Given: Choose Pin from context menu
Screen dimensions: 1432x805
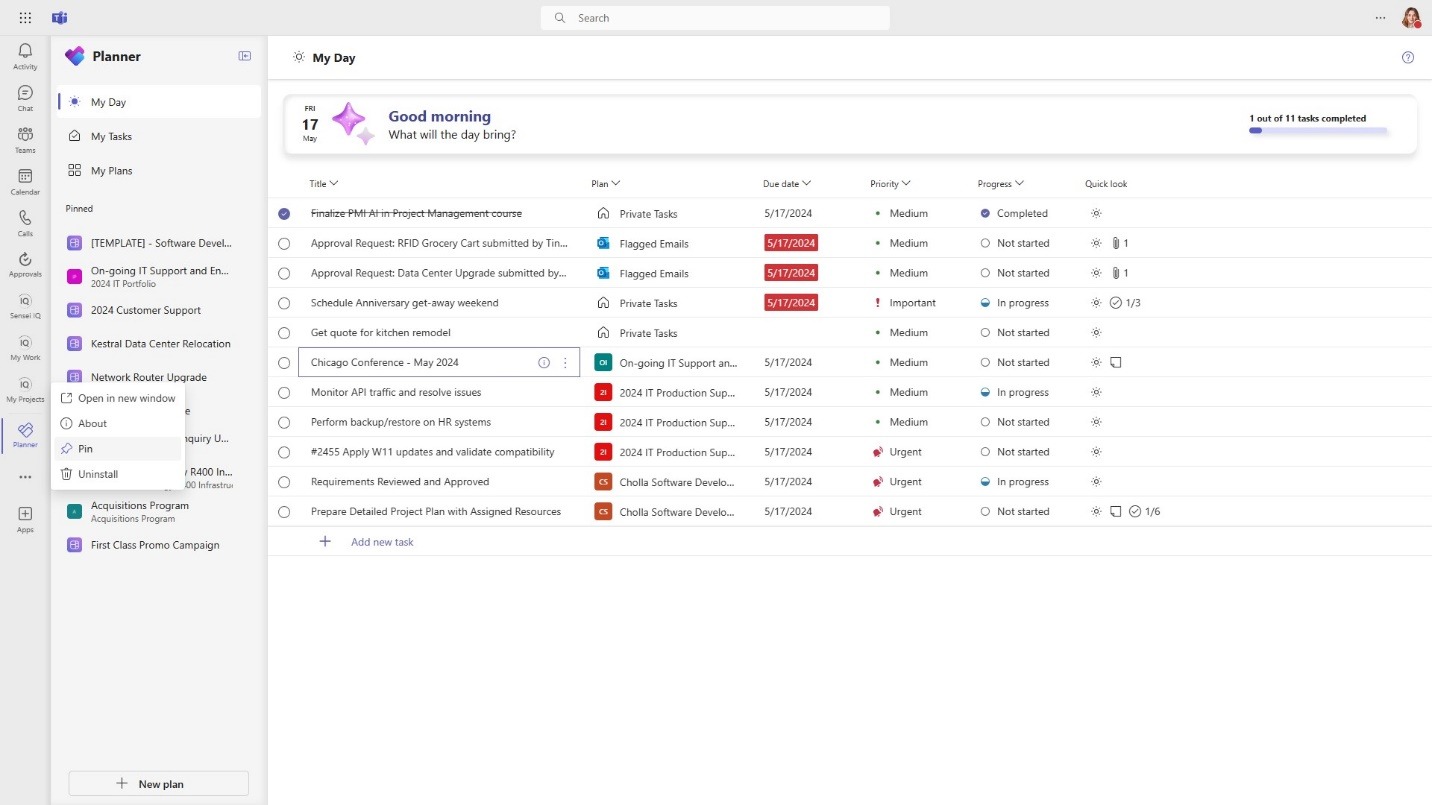Looking at the screenshot, I should pos(118,449).
